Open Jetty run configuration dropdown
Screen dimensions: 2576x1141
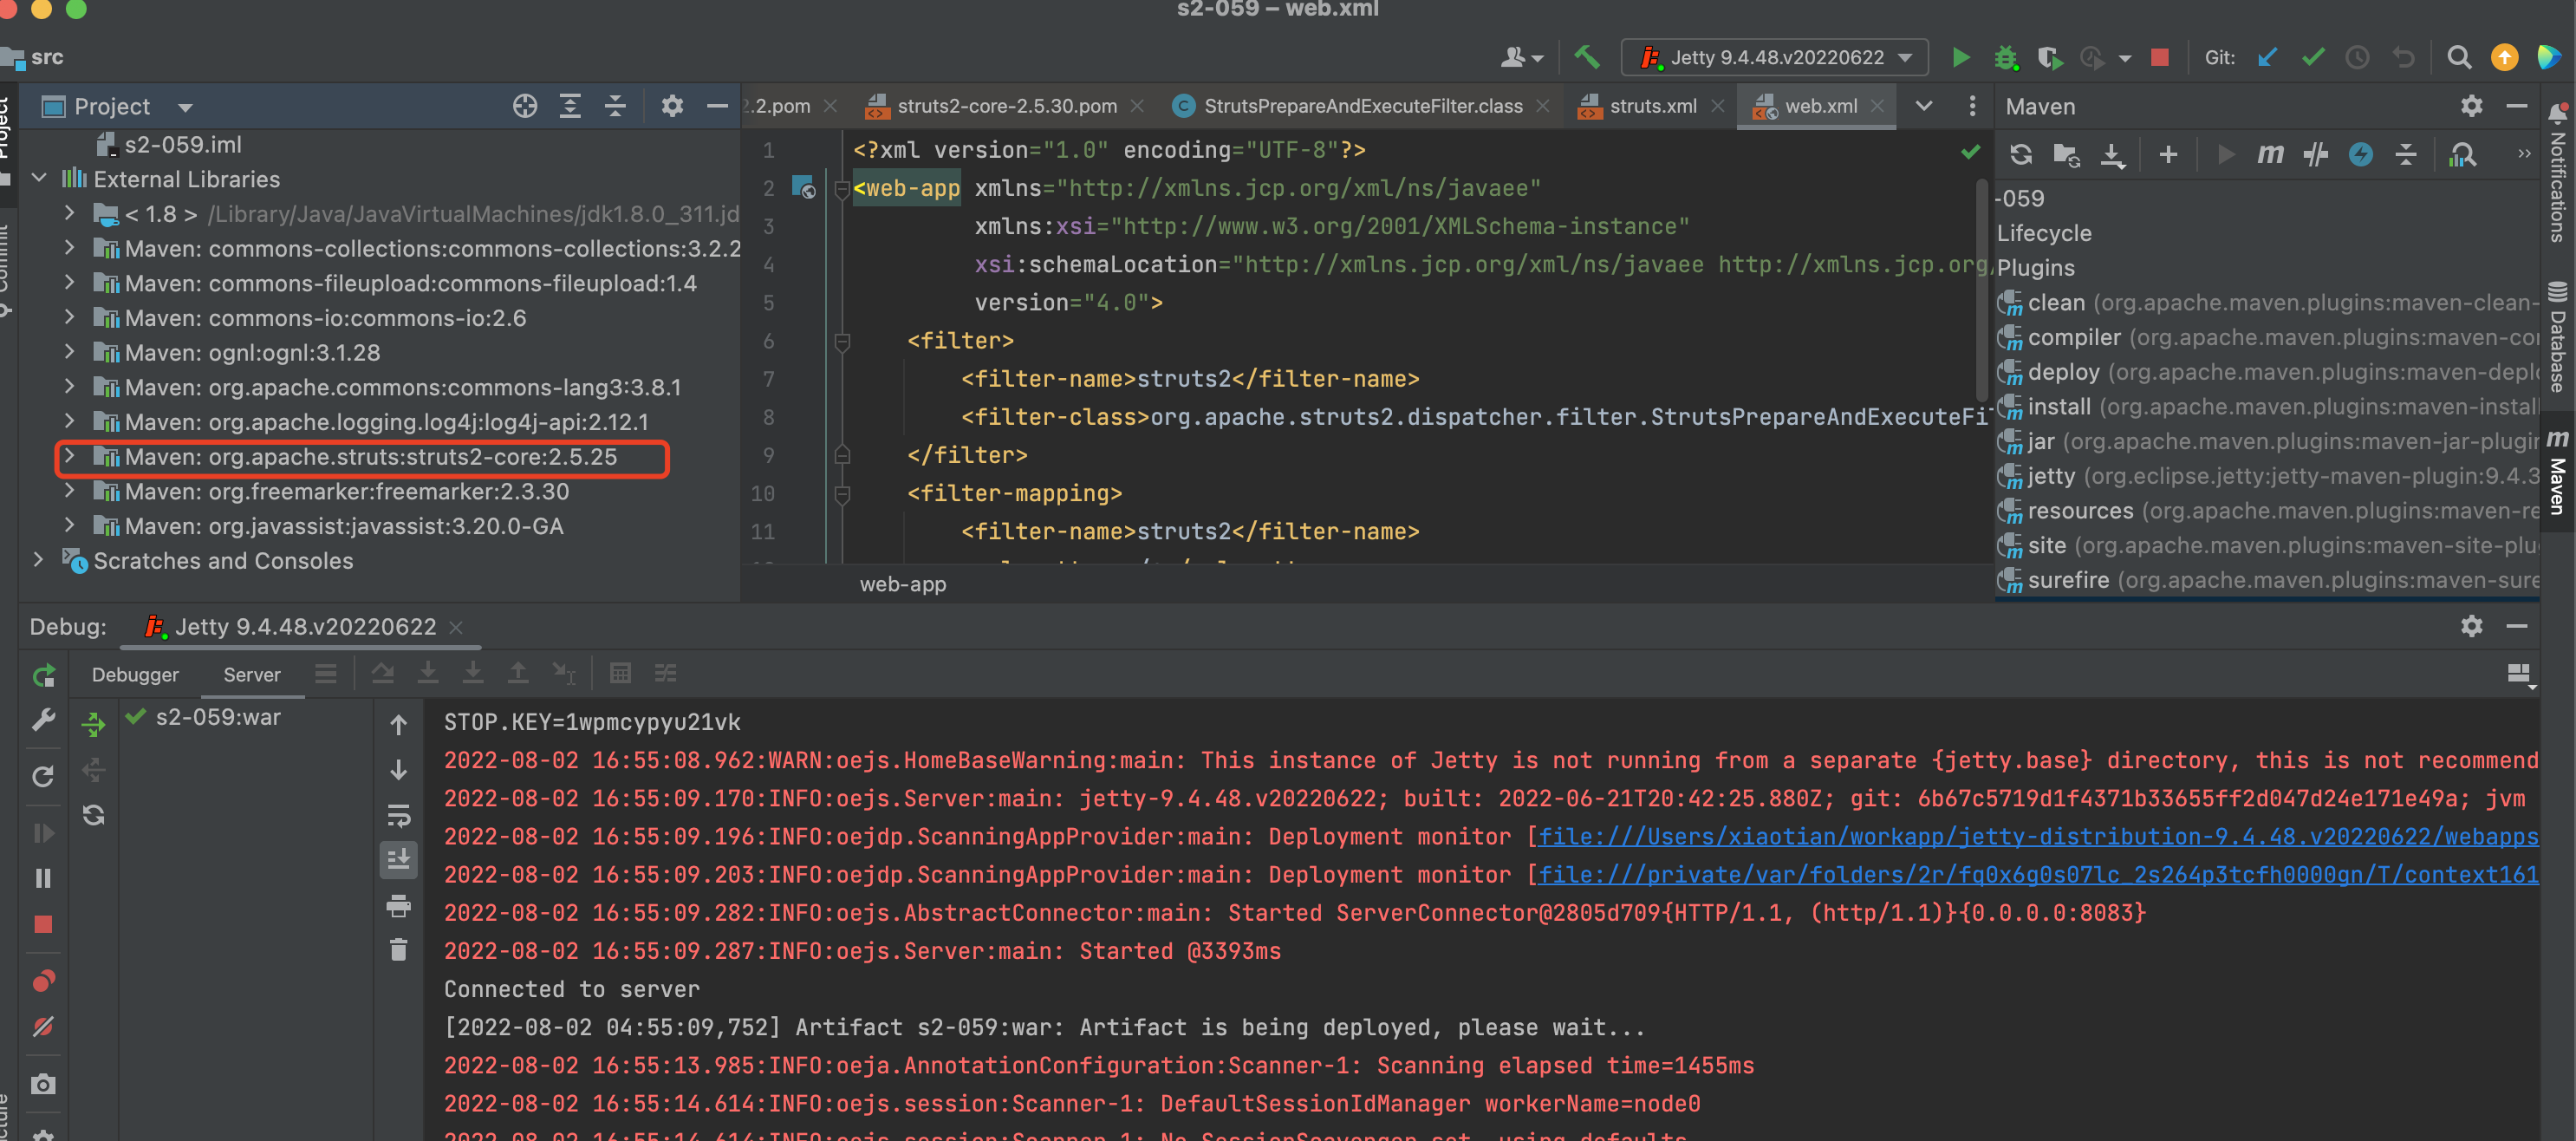(1775, 58)
